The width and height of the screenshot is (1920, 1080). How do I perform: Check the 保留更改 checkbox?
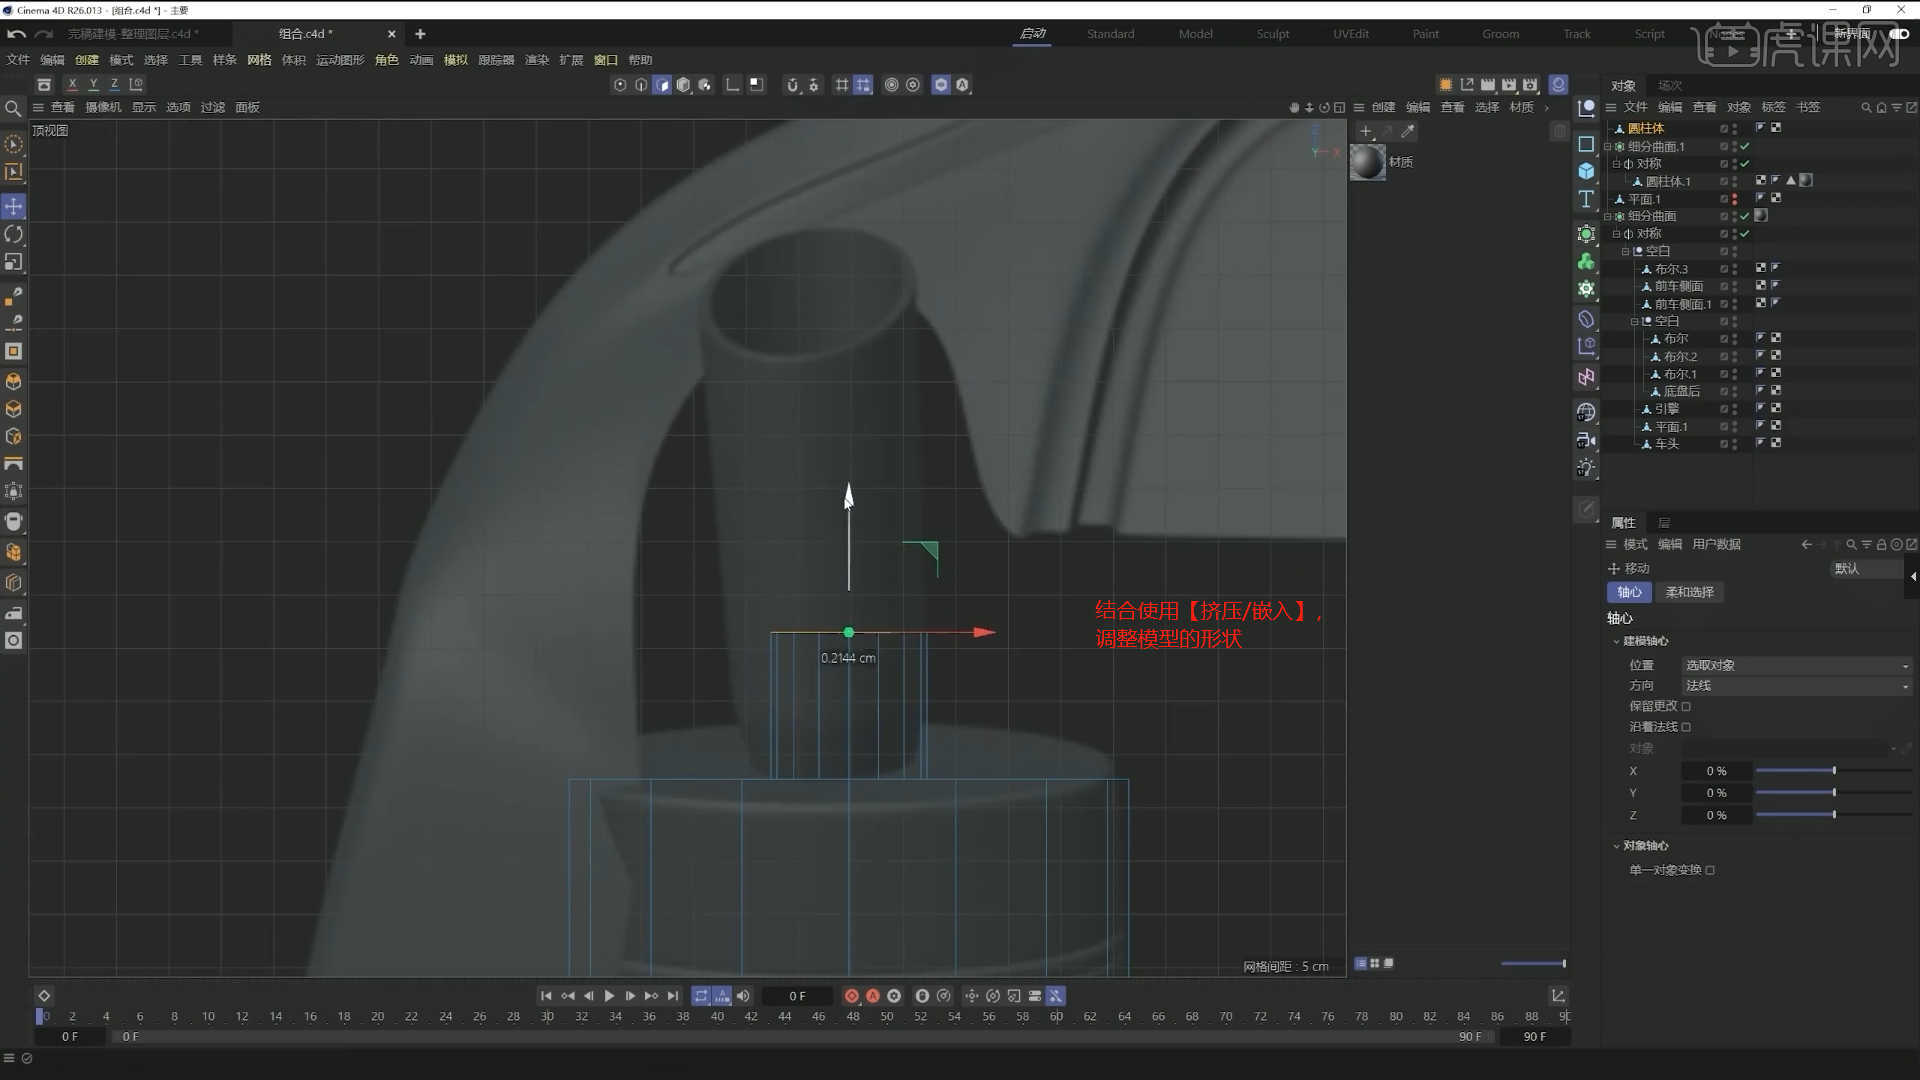pyautogui.click(x=1686, y=706)
